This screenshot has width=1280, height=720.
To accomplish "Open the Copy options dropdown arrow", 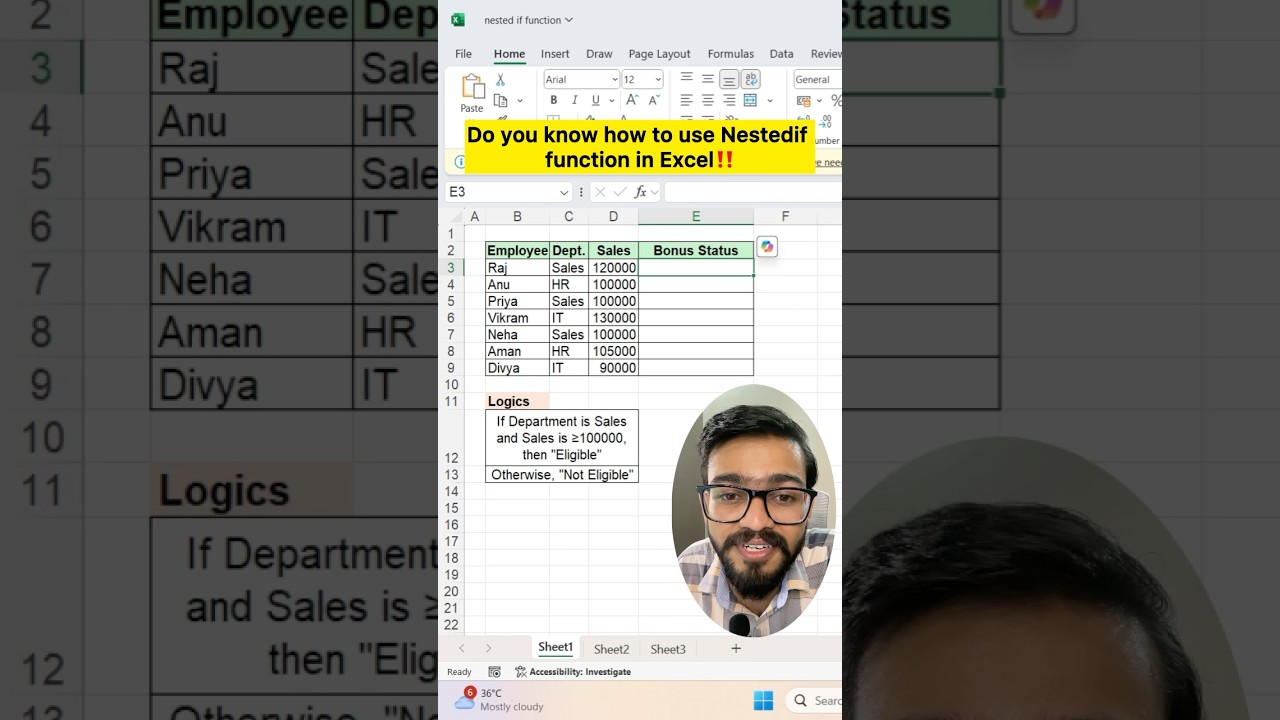I will click(x=520, y=101).
